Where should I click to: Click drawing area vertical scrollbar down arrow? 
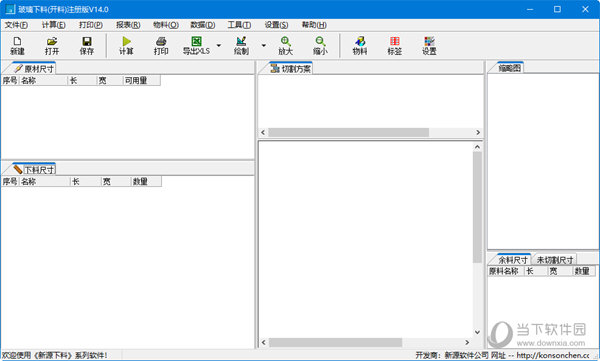tap(477, 332)
